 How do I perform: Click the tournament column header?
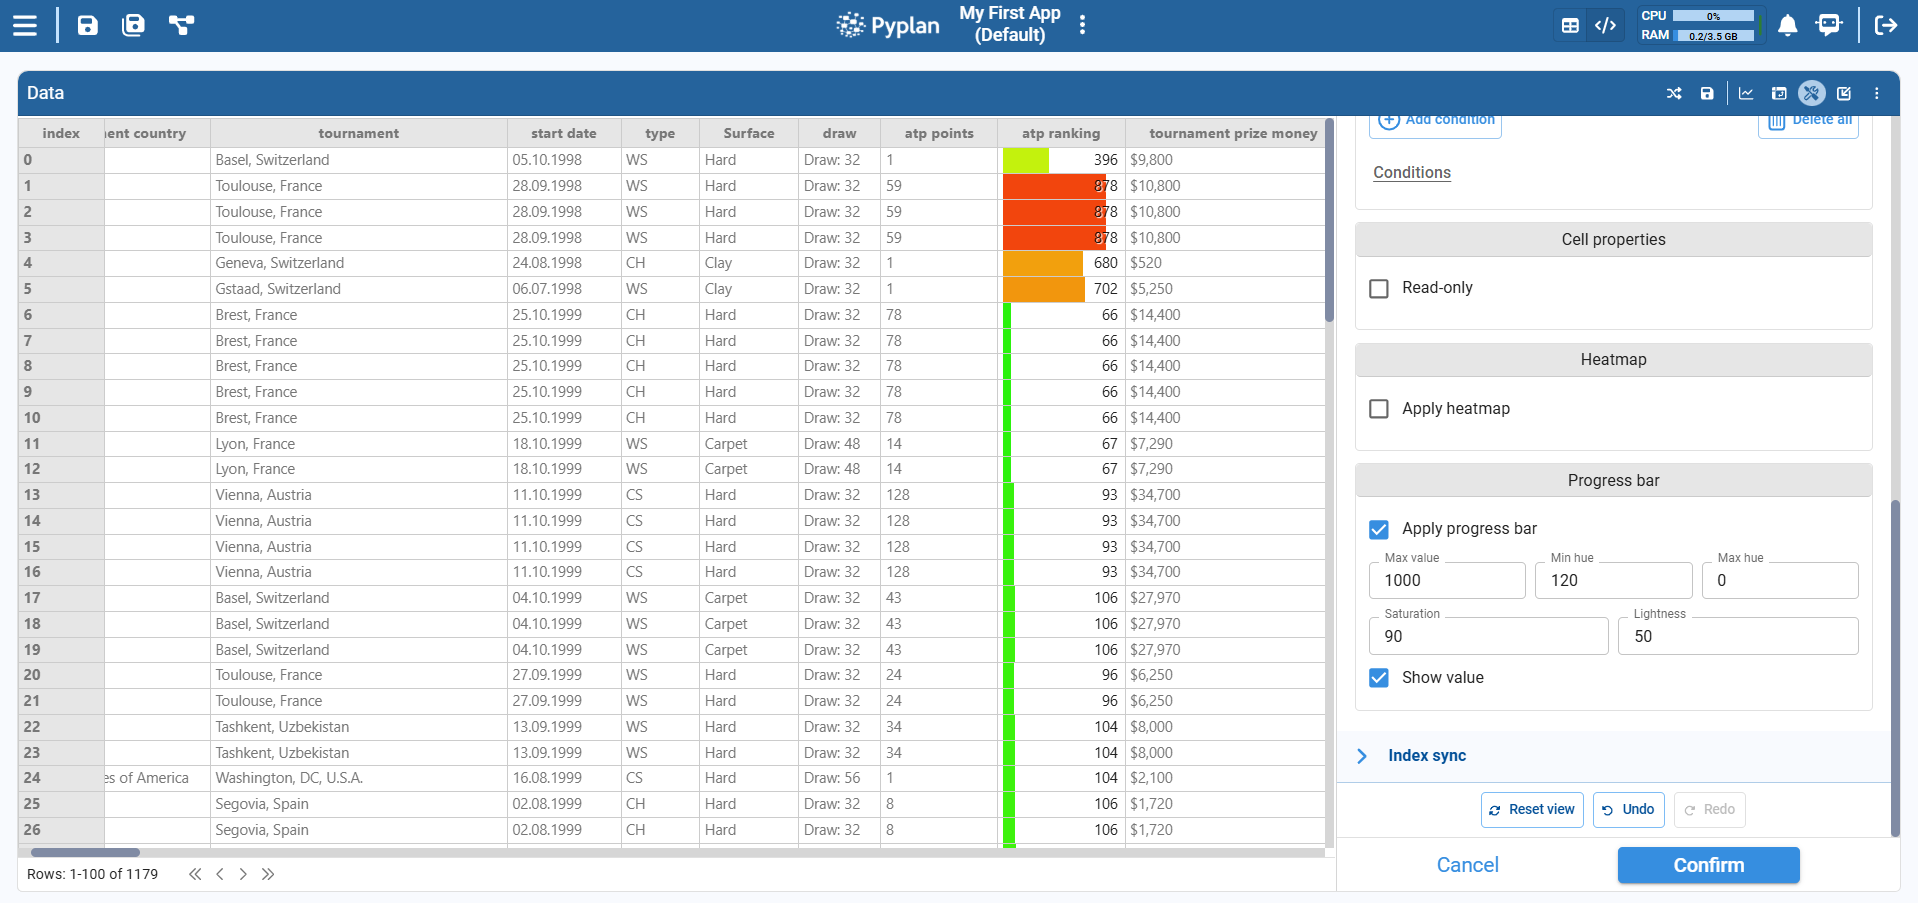[x=358, y=133]
